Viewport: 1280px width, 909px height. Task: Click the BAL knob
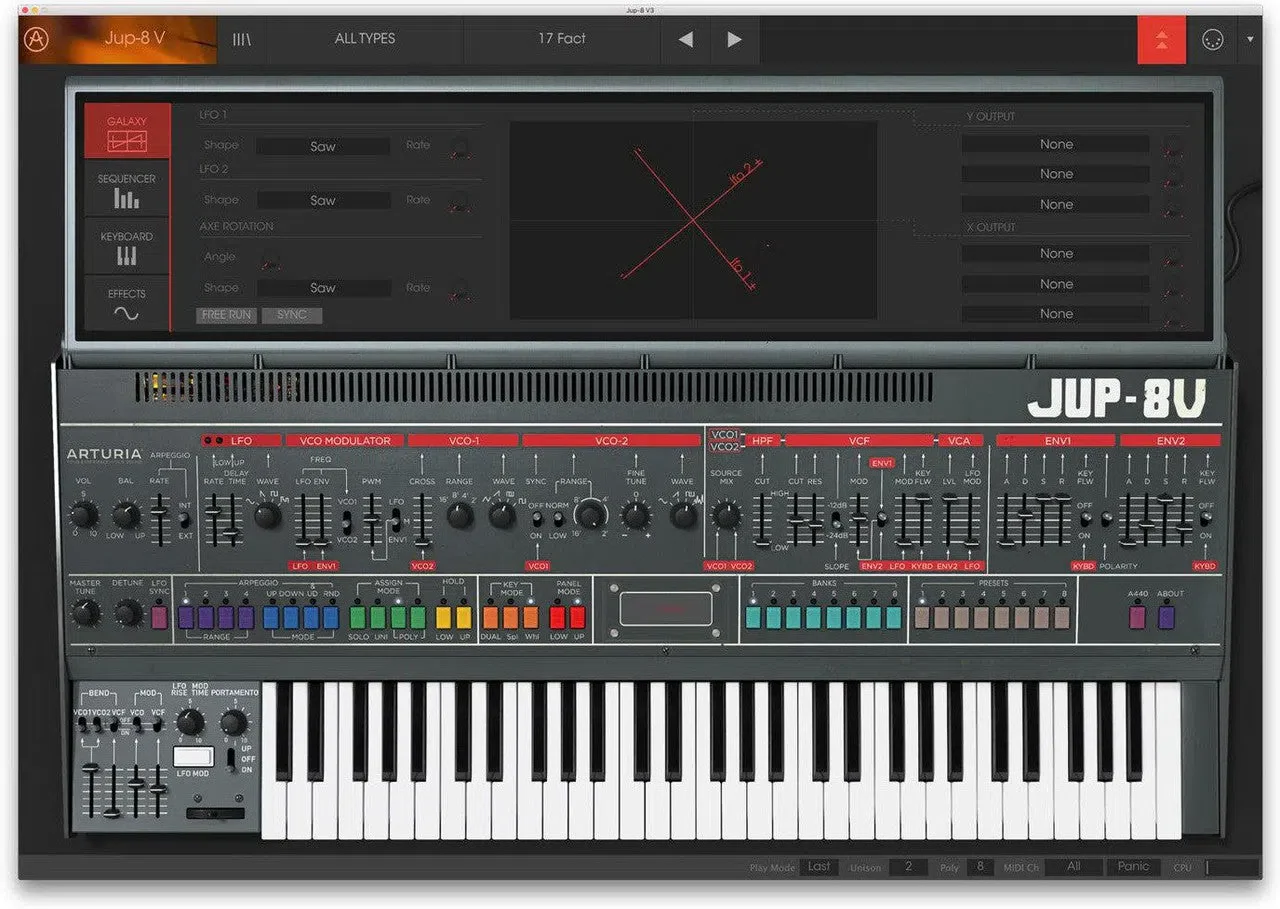125,515
